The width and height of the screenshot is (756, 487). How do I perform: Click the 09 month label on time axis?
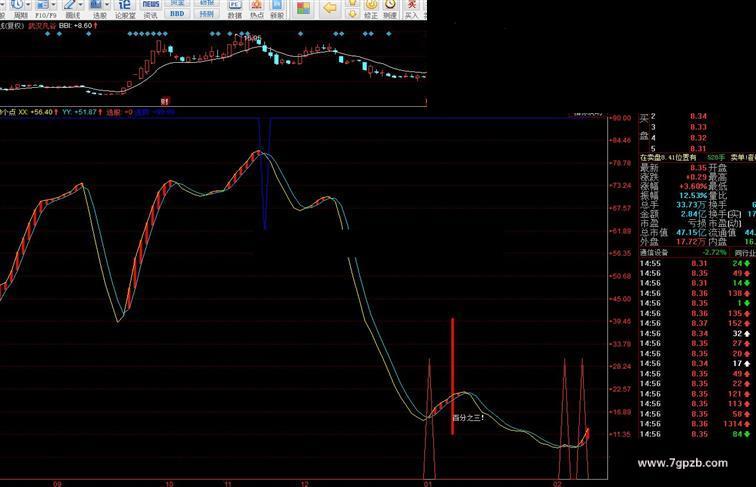coord(57,484)
